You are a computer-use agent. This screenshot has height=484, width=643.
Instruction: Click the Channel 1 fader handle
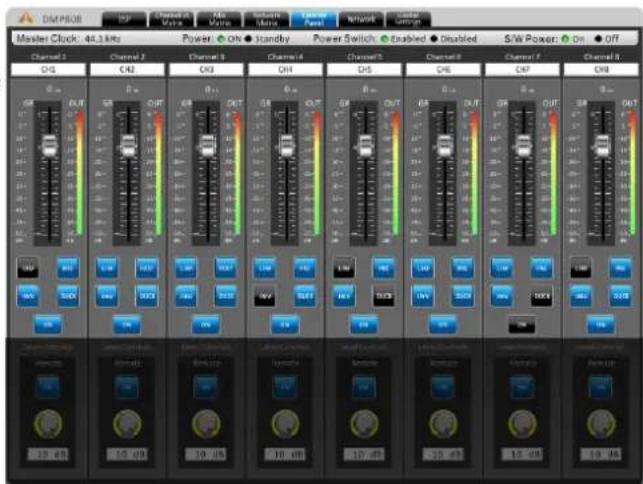pyautogui.click(x=49, y=145)
